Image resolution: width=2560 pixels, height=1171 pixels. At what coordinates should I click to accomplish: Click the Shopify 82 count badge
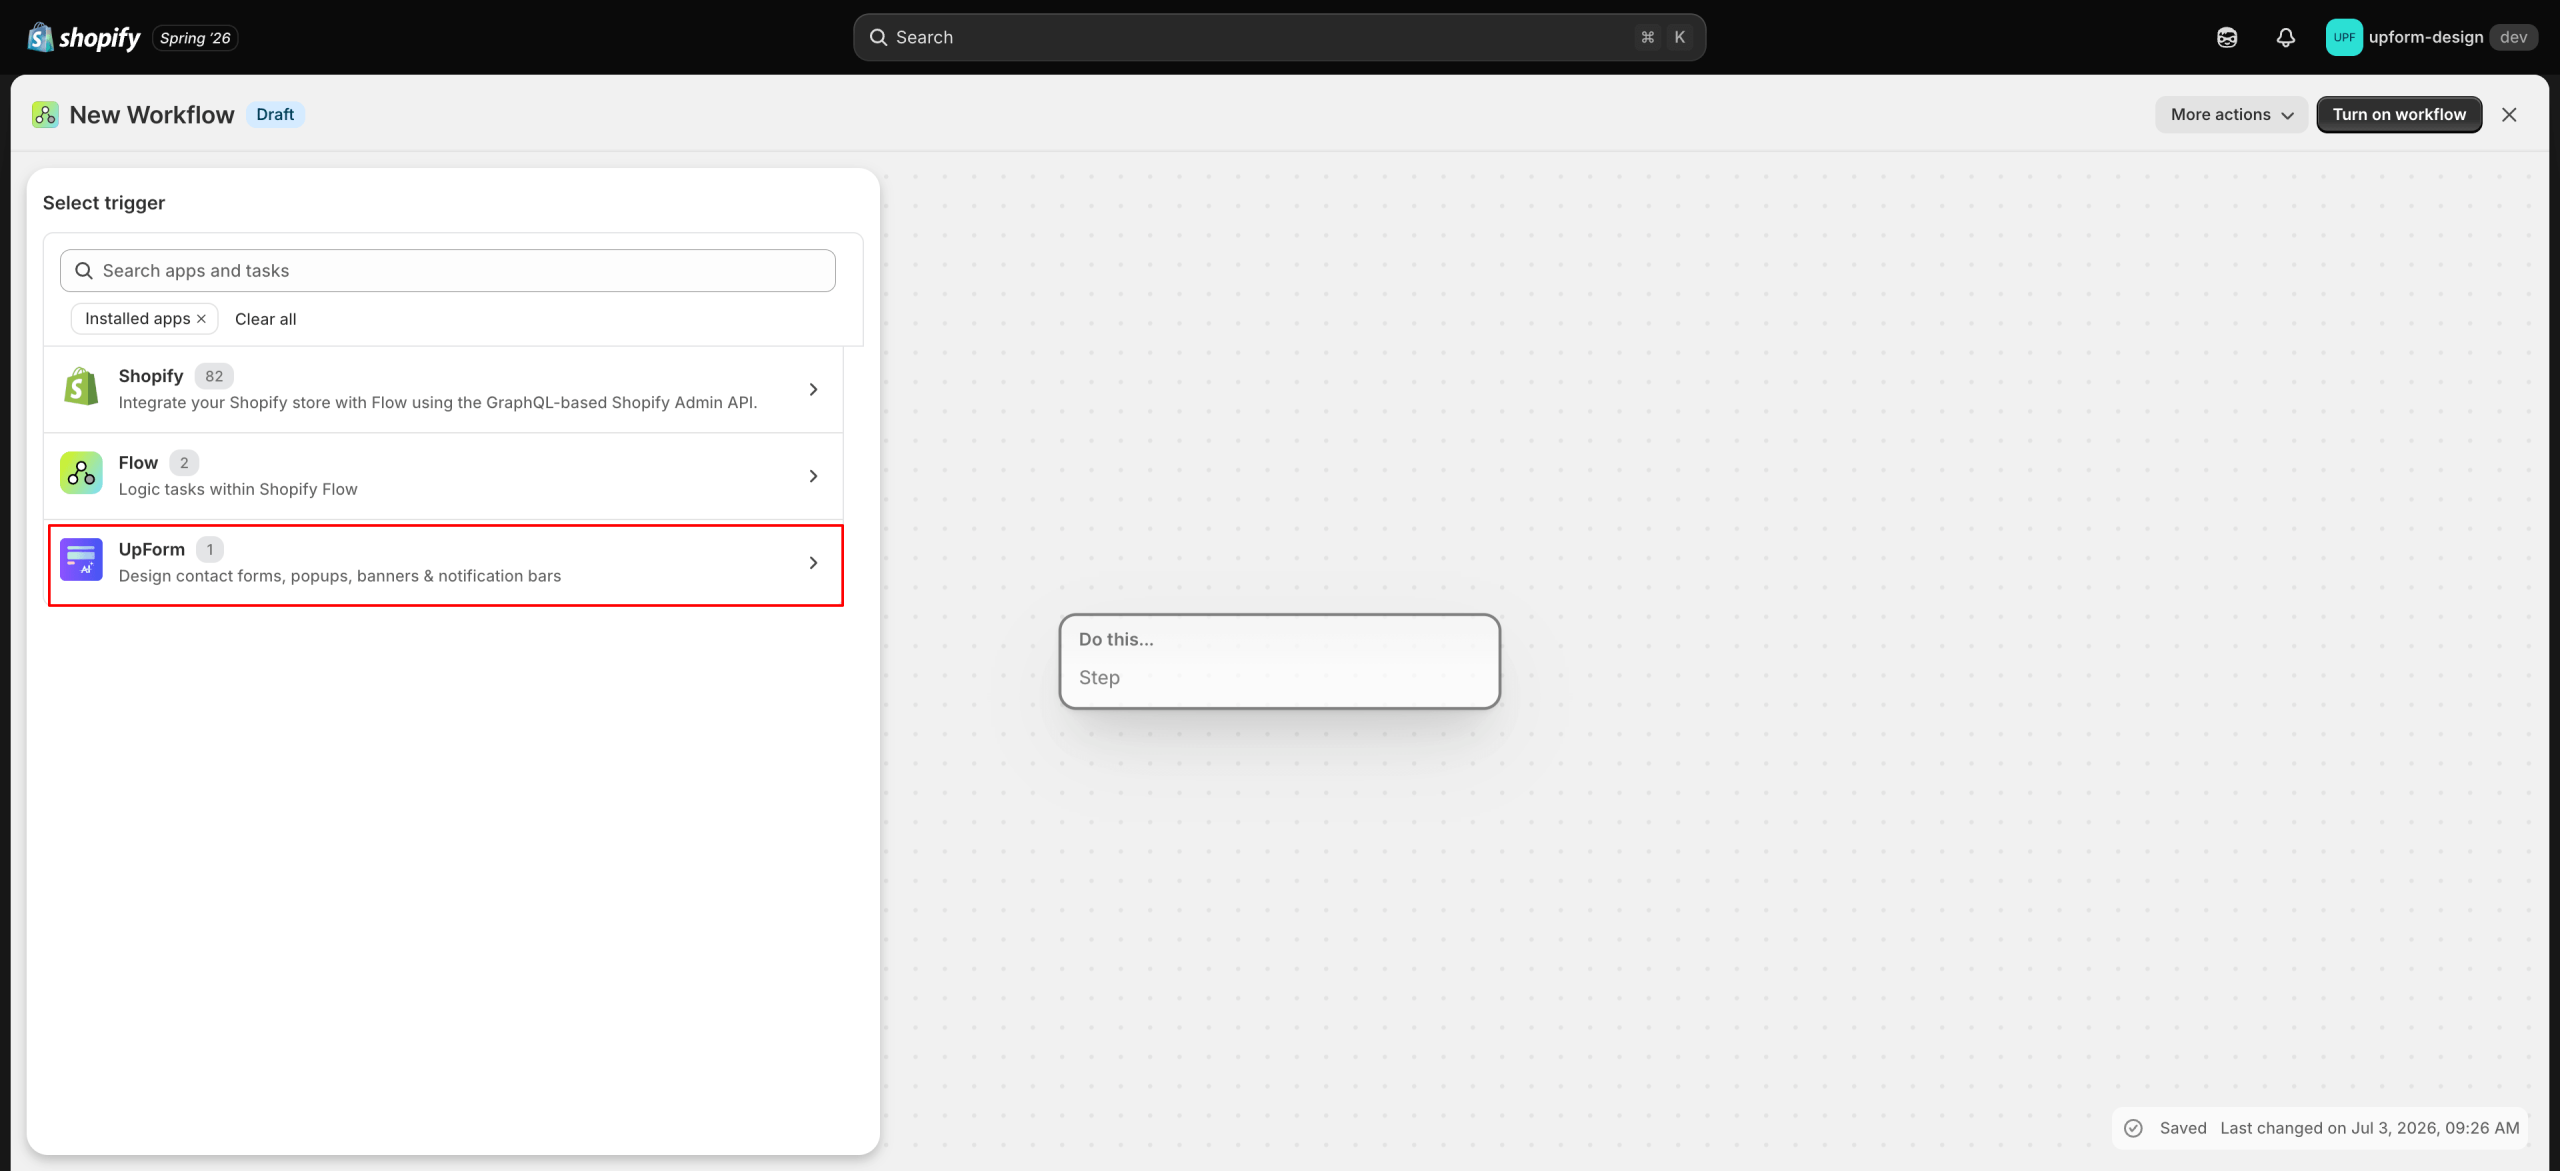(214, 376)
